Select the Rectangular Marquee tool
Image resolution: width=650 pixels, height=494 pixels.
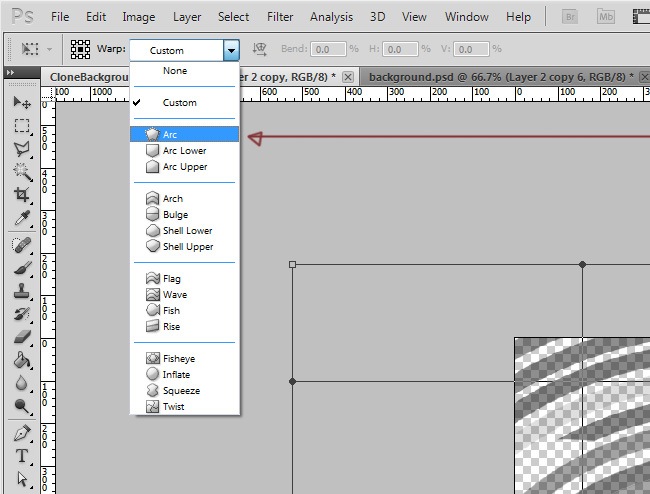21,126
